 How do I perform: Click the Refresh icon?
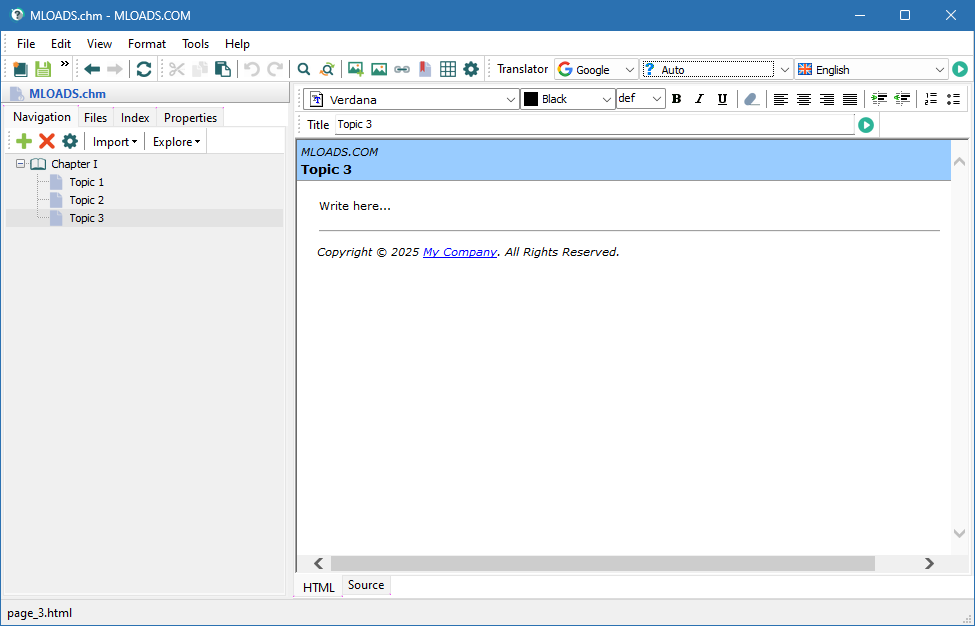[x=144, y=69]
